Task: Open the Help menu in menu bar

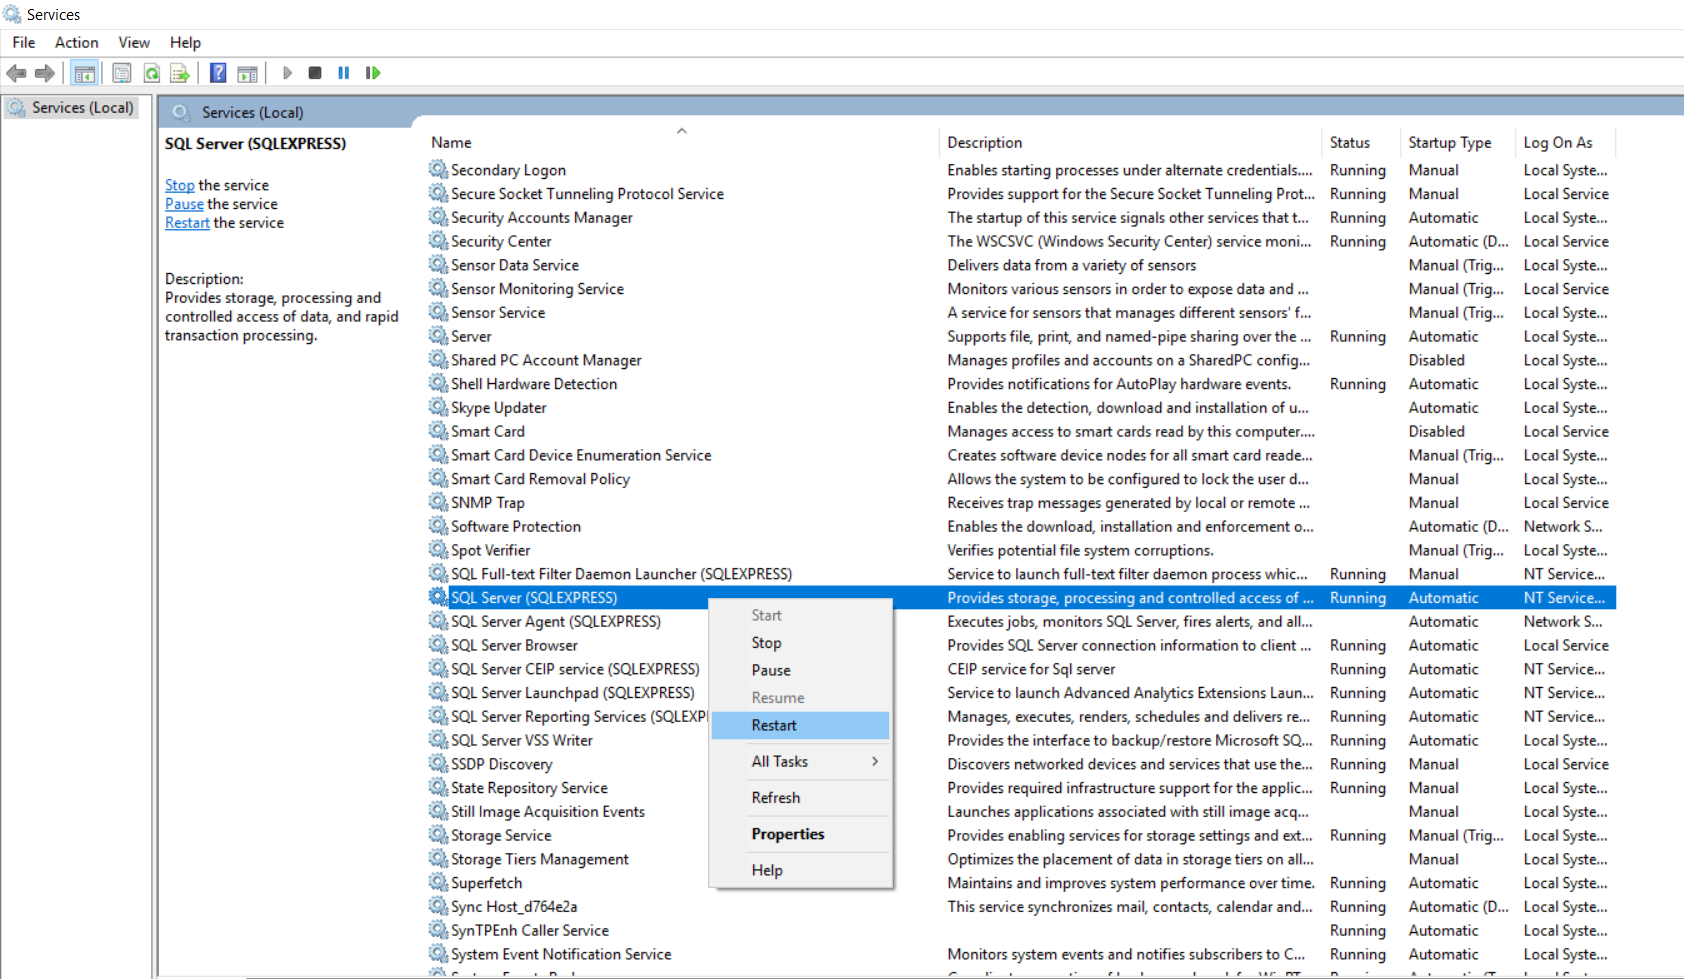Action: point(185,42)
